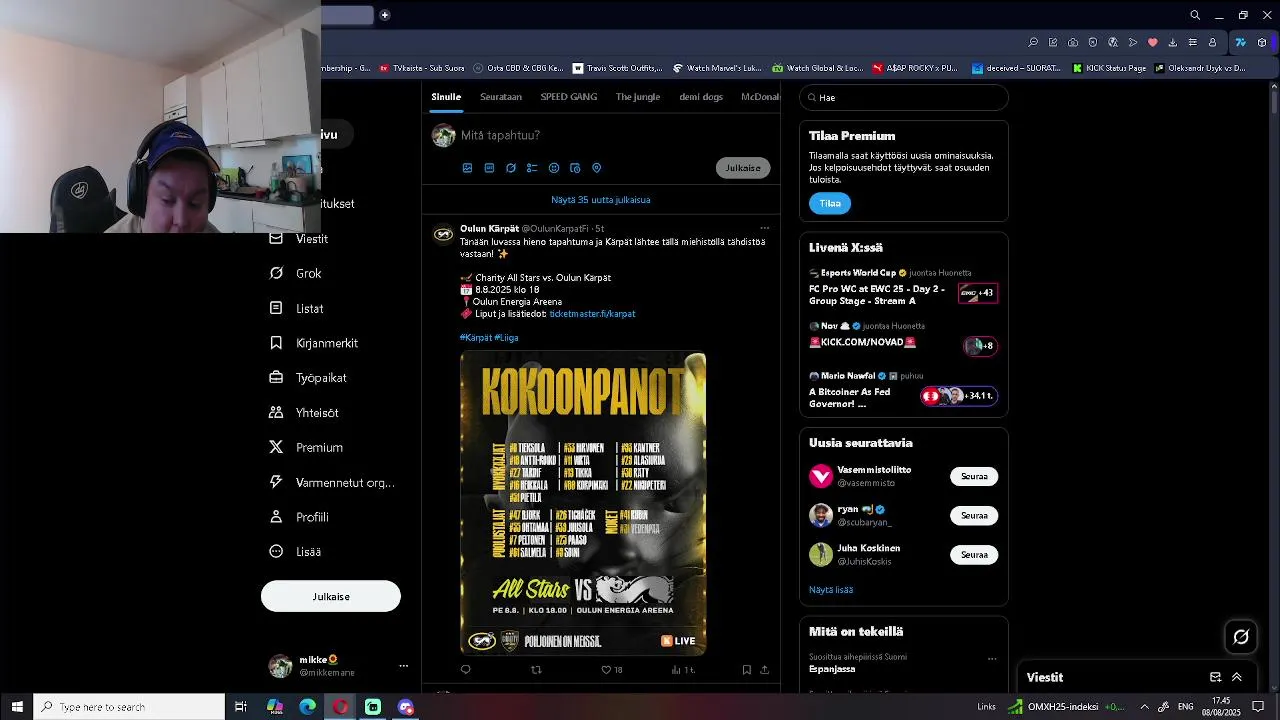
Task: Click the Tilaa Premium button
Action: click(830, 203)
